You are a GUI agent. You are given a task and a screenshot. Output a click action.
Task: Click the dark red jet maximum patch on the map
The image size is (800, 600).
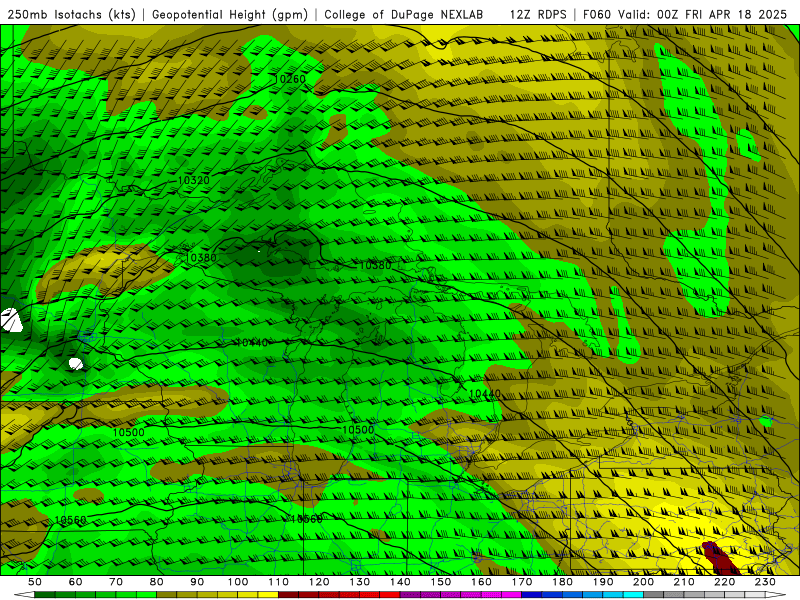[x=719, y=559]
